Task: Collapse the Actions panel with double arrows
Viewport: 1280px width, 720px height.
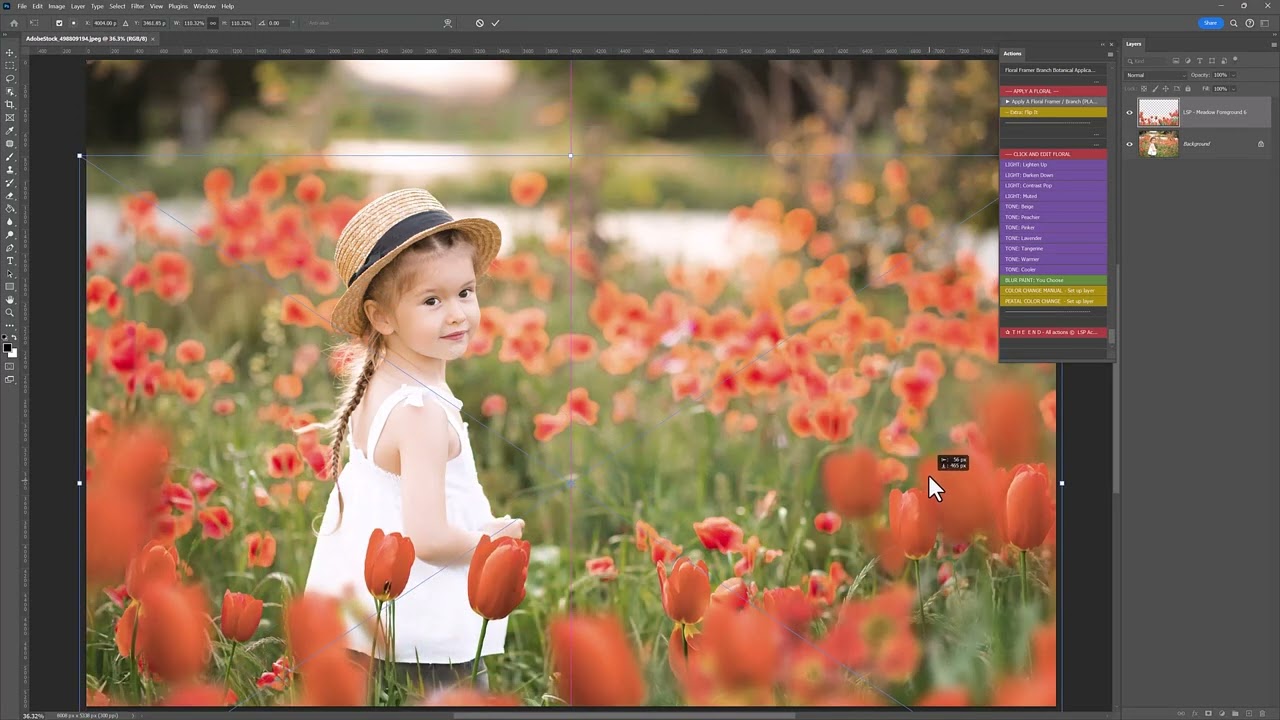Action: [x=1104, y=44]
